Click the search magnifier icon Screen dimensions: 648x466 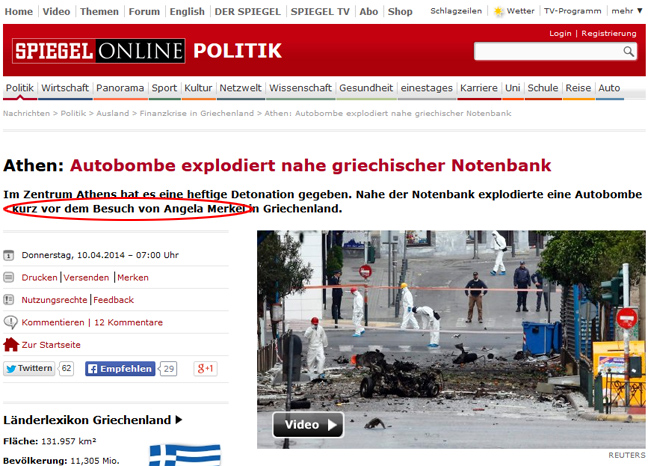(x=629, y=52)
